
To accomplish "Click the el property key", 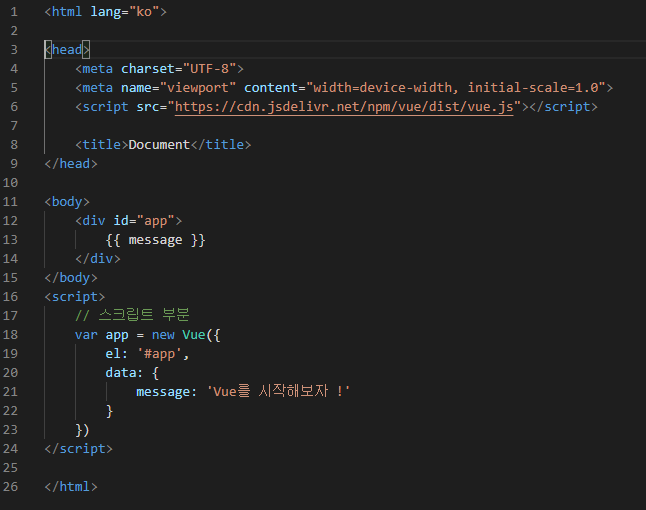I will coord(113,354).
